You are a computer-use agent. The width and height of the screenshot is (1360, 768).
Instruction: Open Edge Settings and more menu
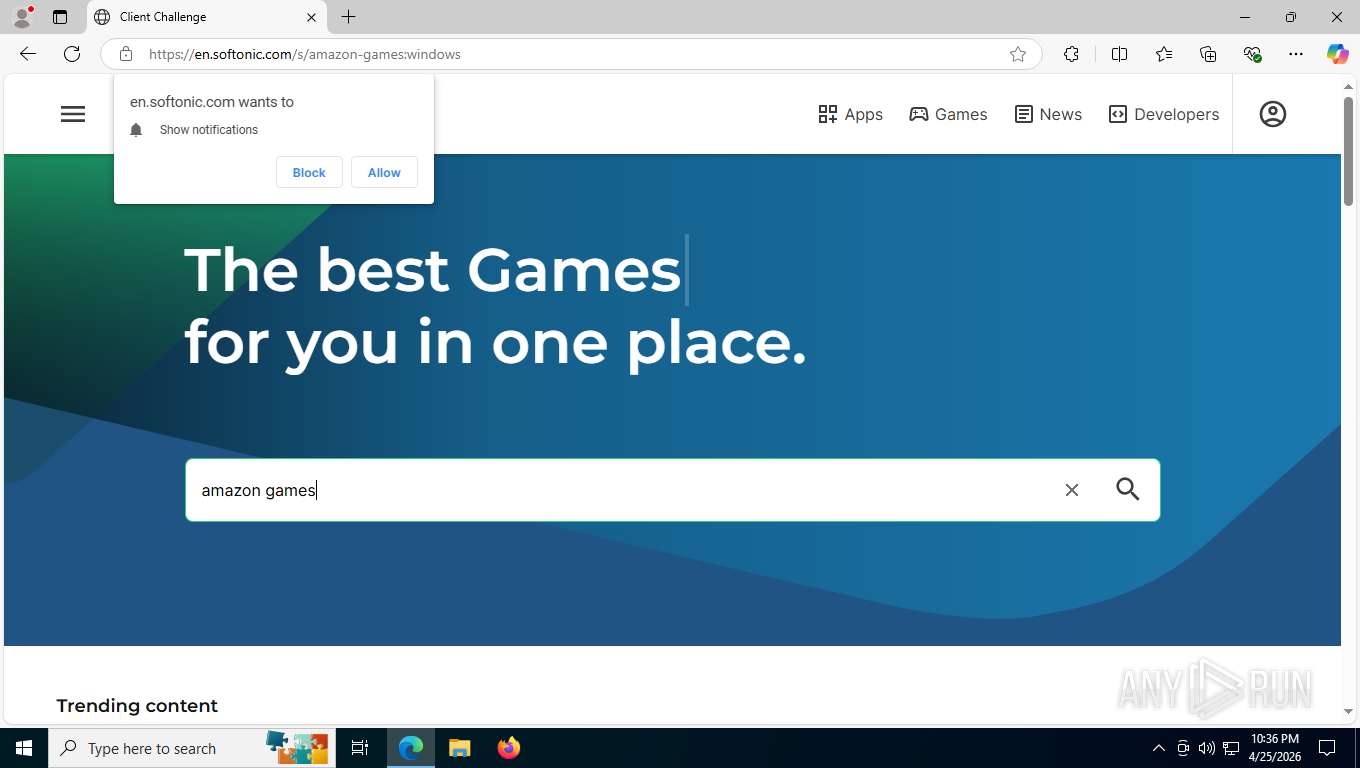[1296, 54]
